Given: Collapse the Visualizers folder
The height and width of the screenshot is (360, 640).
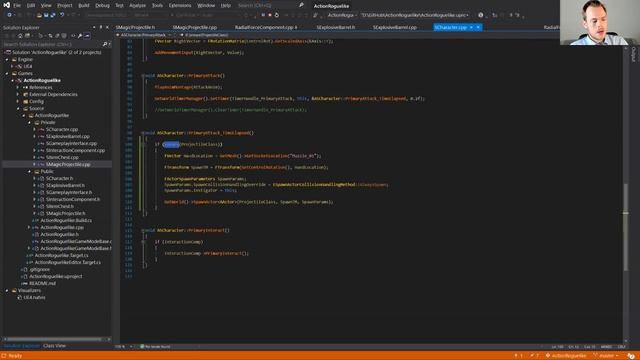Looking at the screenshot, I should click(x=7, y=291).
